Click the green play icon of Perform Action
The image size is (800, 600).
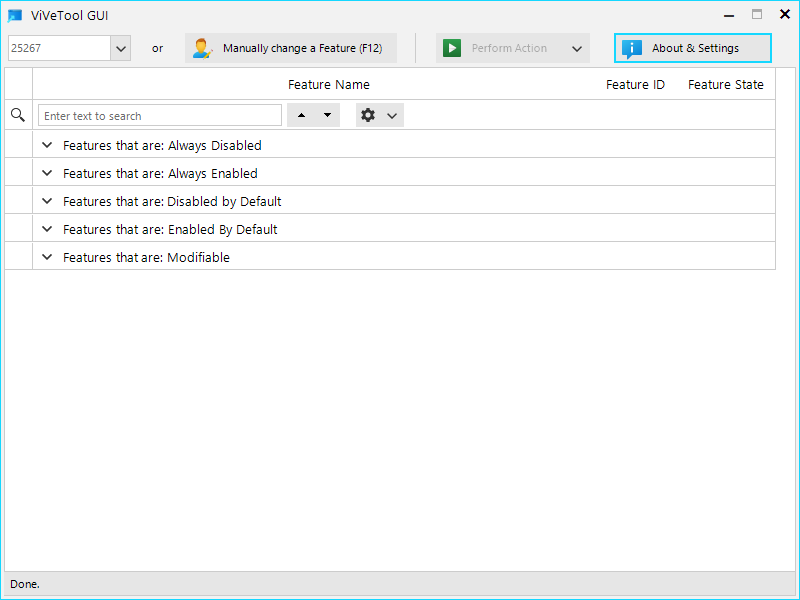[x=452, y=48]
